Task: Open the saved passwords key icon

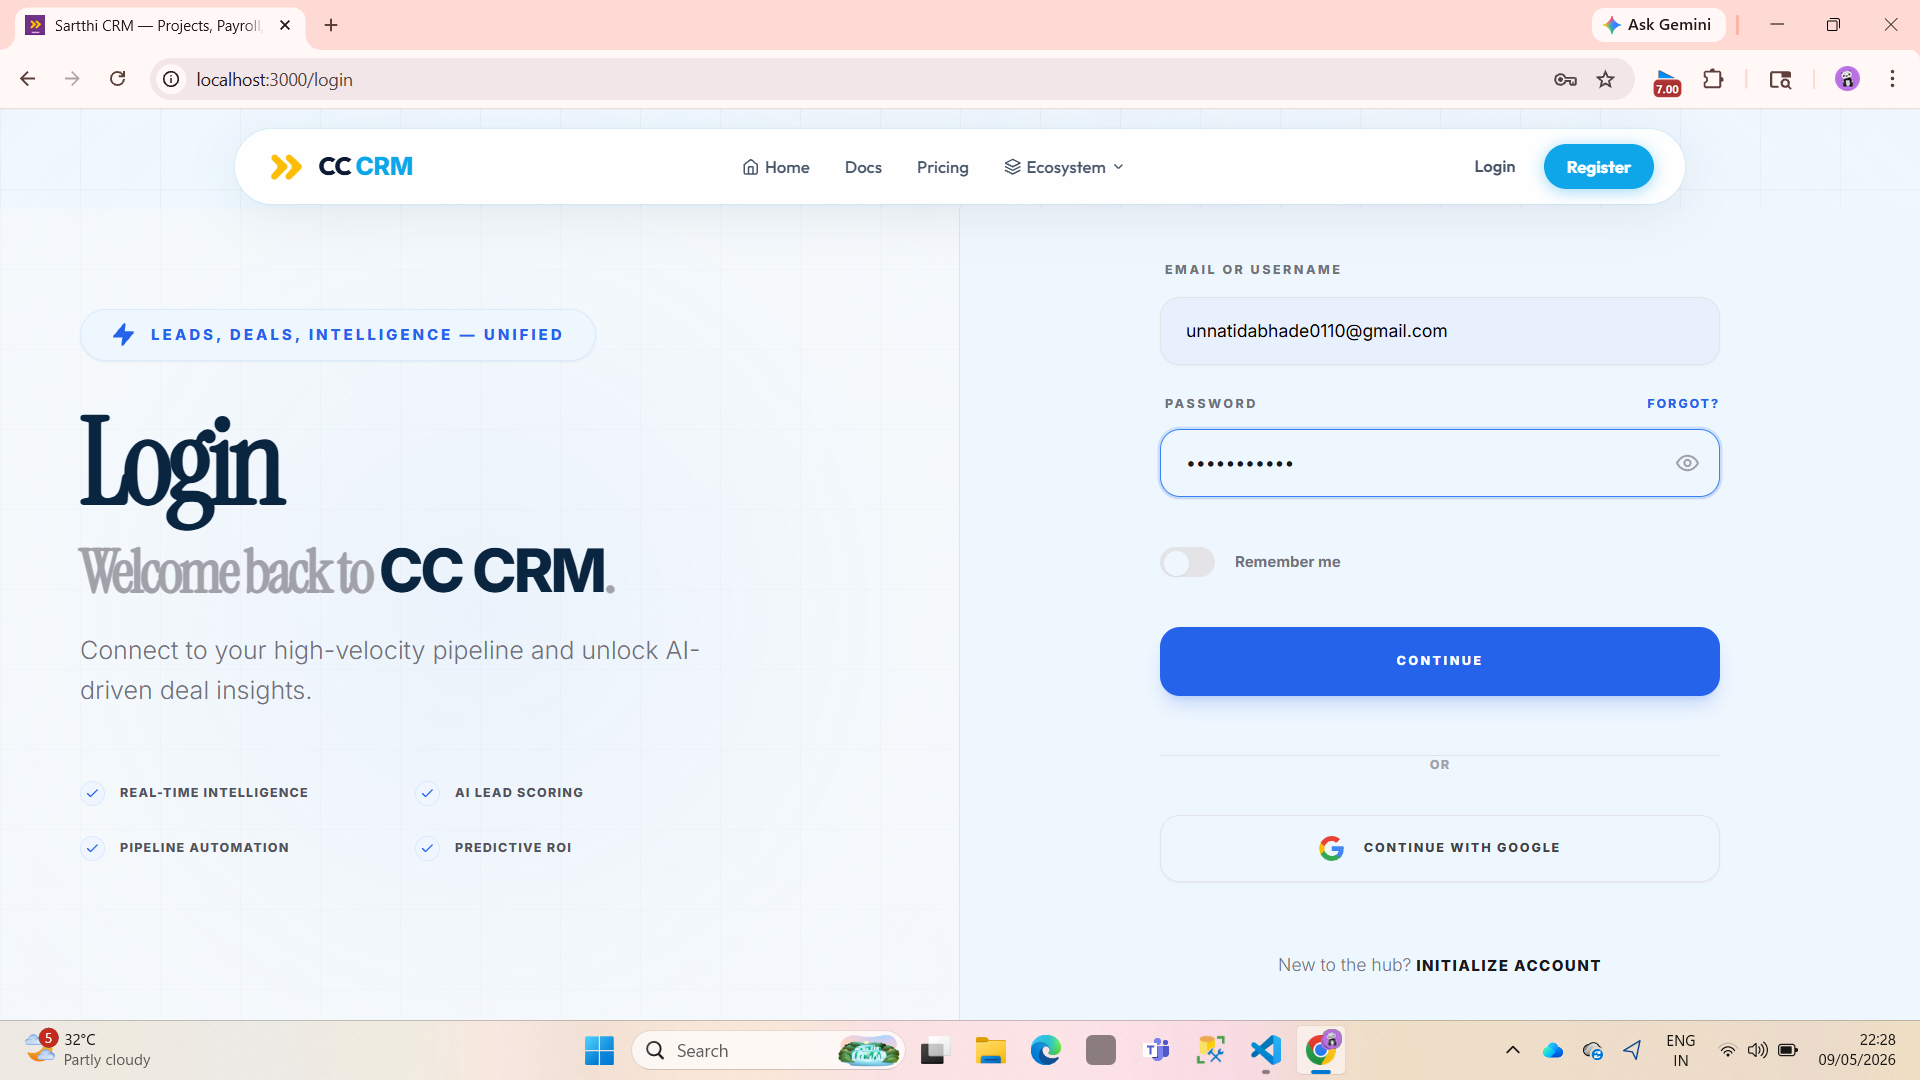Action: (1565, 80)
